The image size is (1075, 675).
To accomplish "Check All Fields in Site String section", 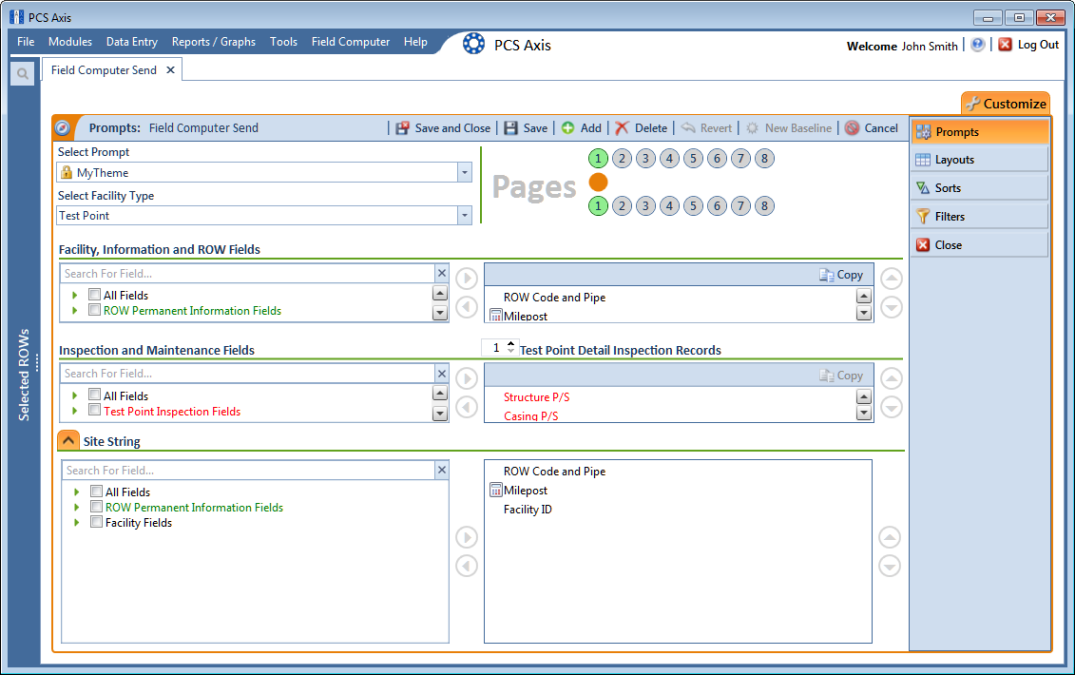I will pyautogui.click(x=97, y=491).
